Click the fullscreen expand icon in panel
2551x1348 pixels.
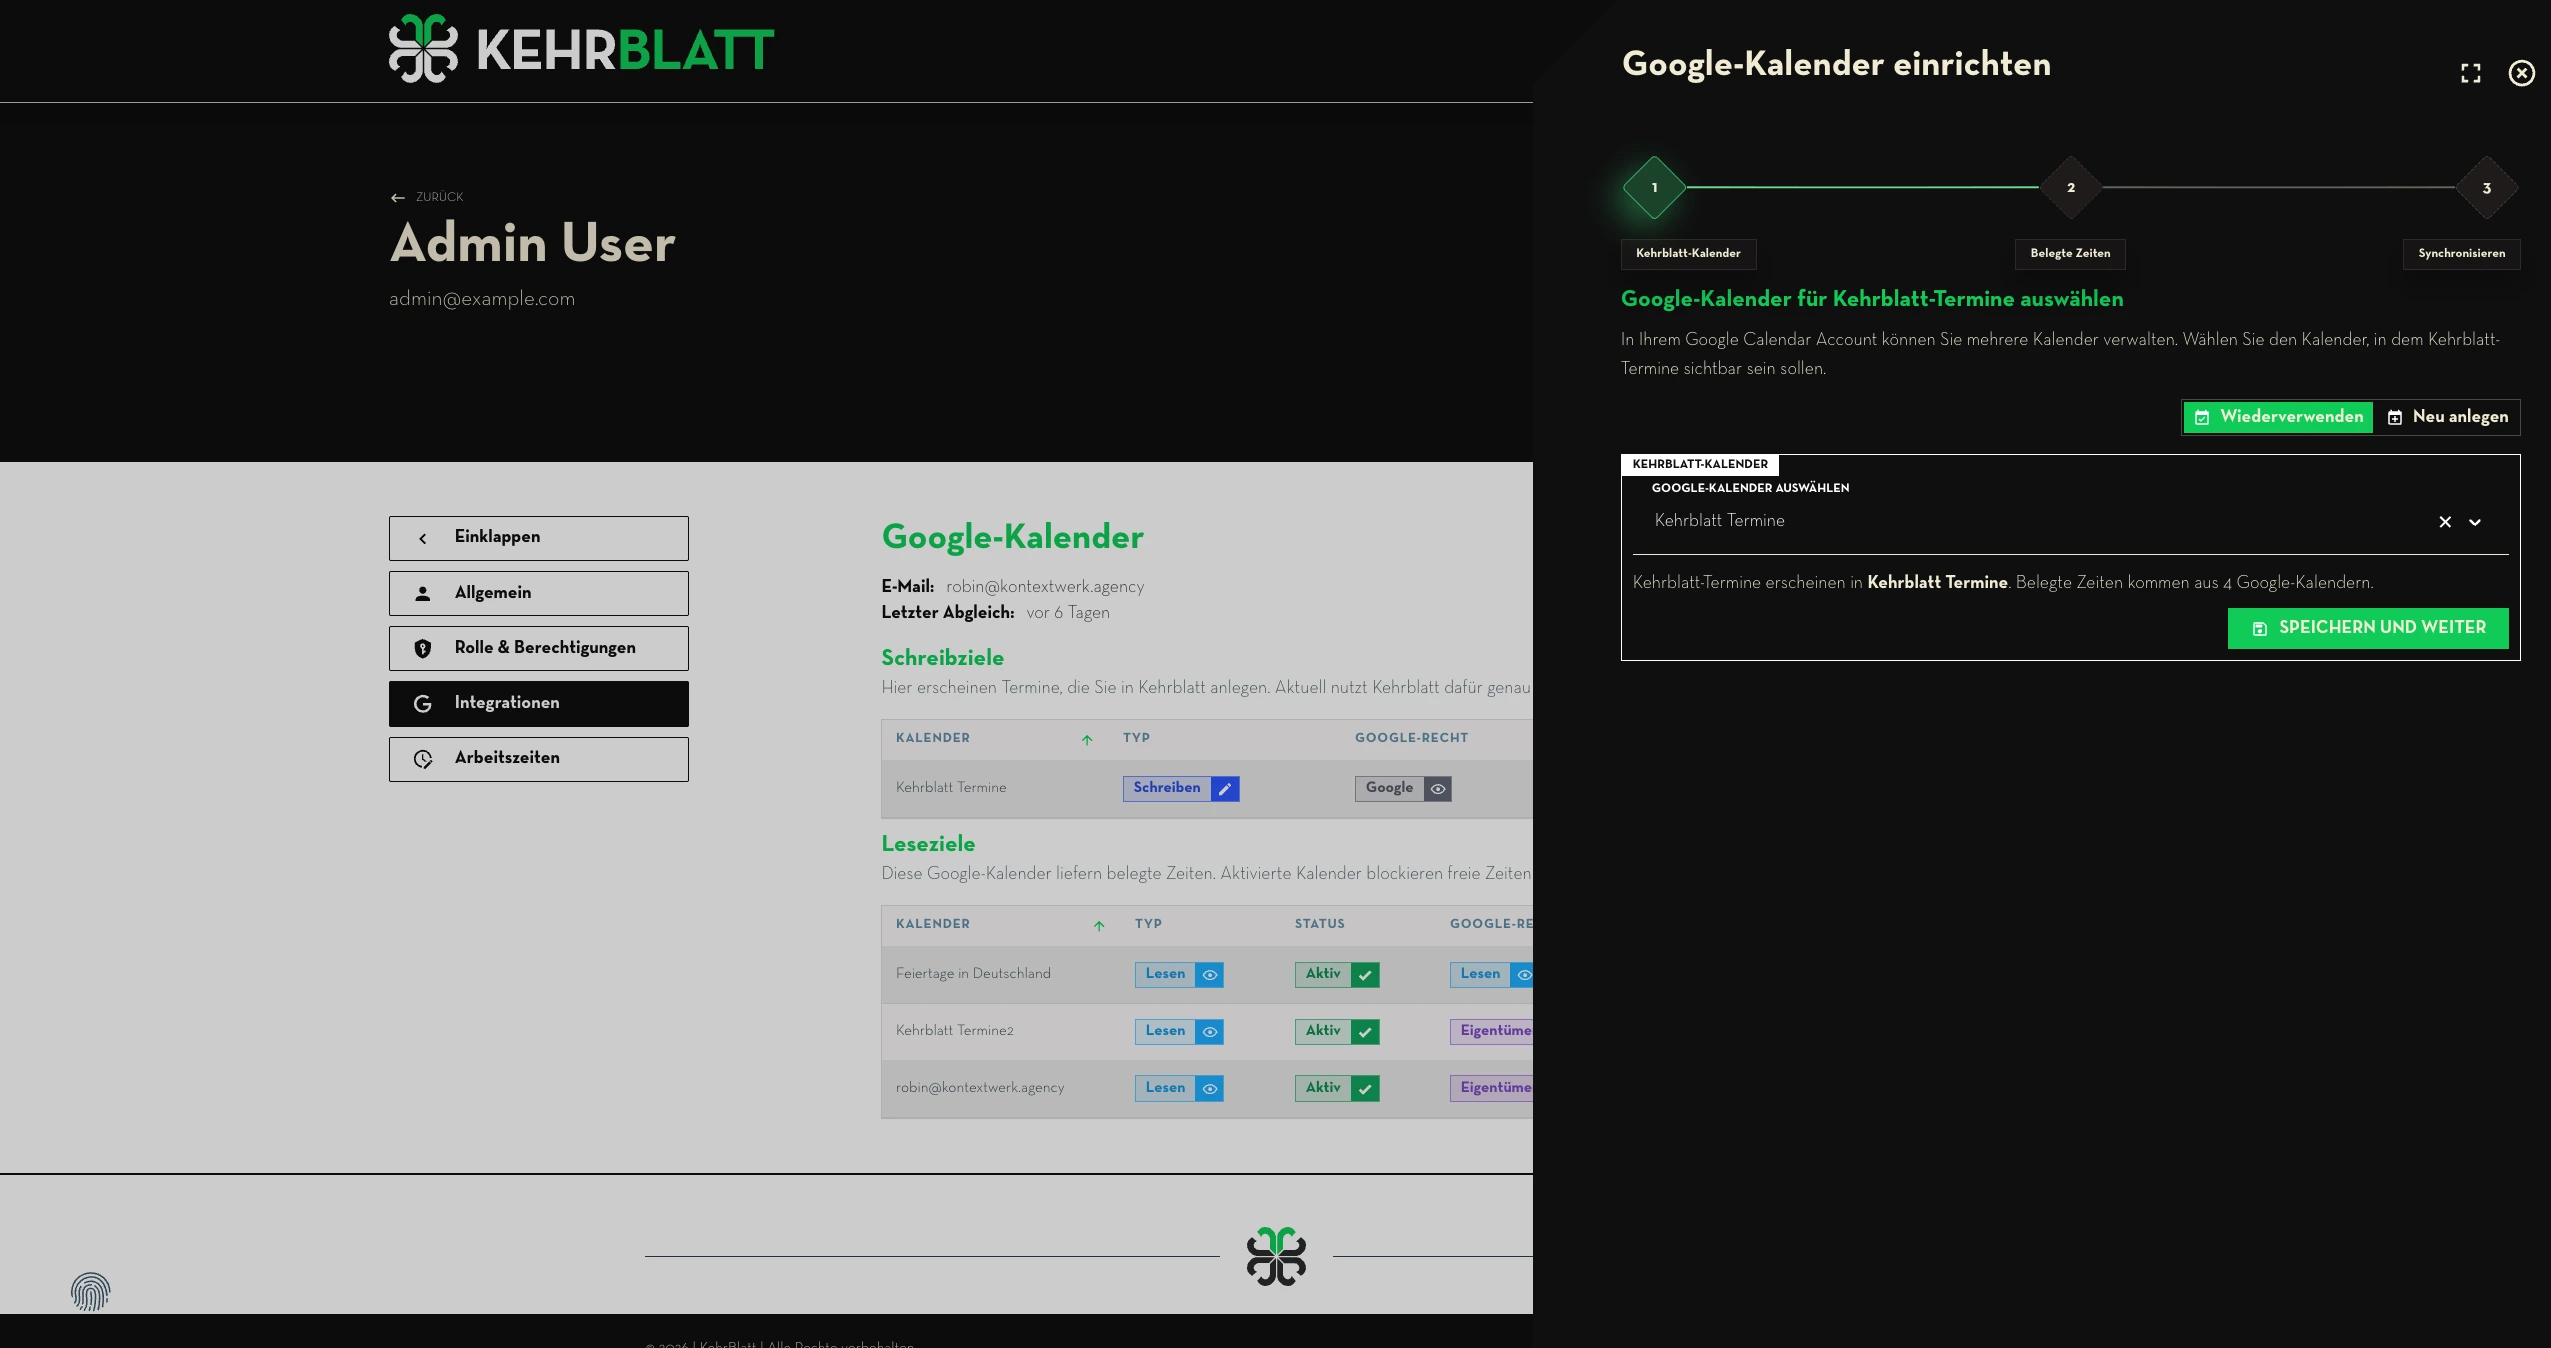(2470, 73)
